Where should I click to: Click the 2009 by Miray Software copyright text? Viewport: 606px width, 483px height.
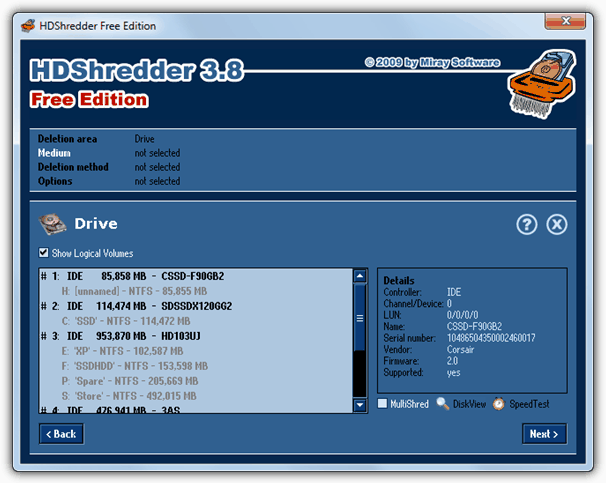pos(432,62)
